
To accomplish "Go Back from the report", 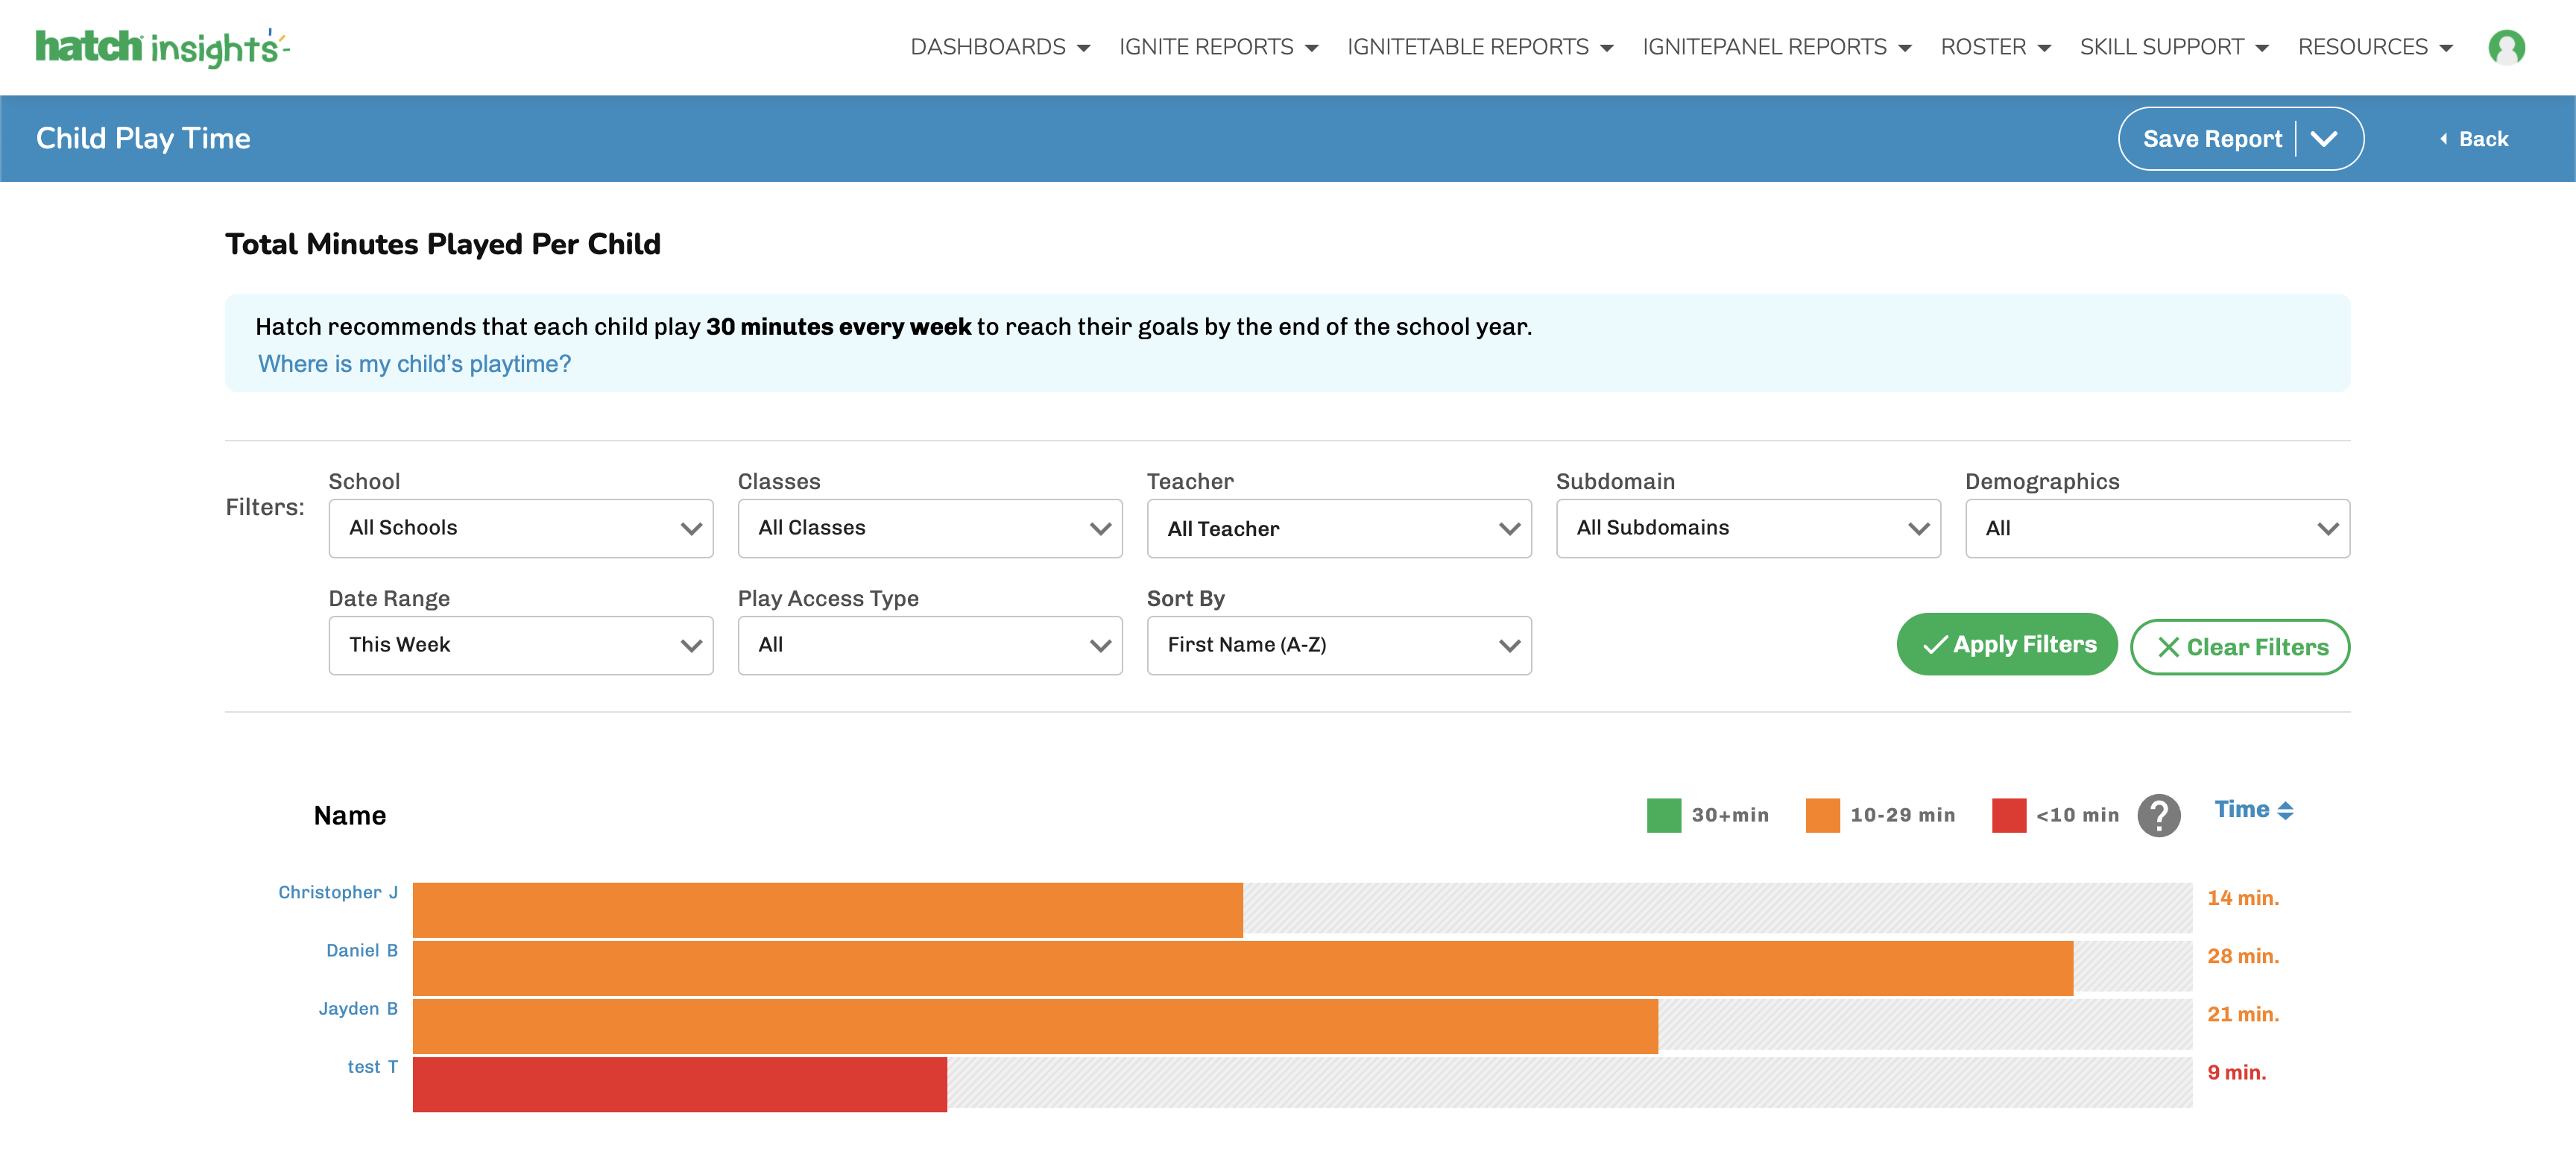I will (2473, 139).
